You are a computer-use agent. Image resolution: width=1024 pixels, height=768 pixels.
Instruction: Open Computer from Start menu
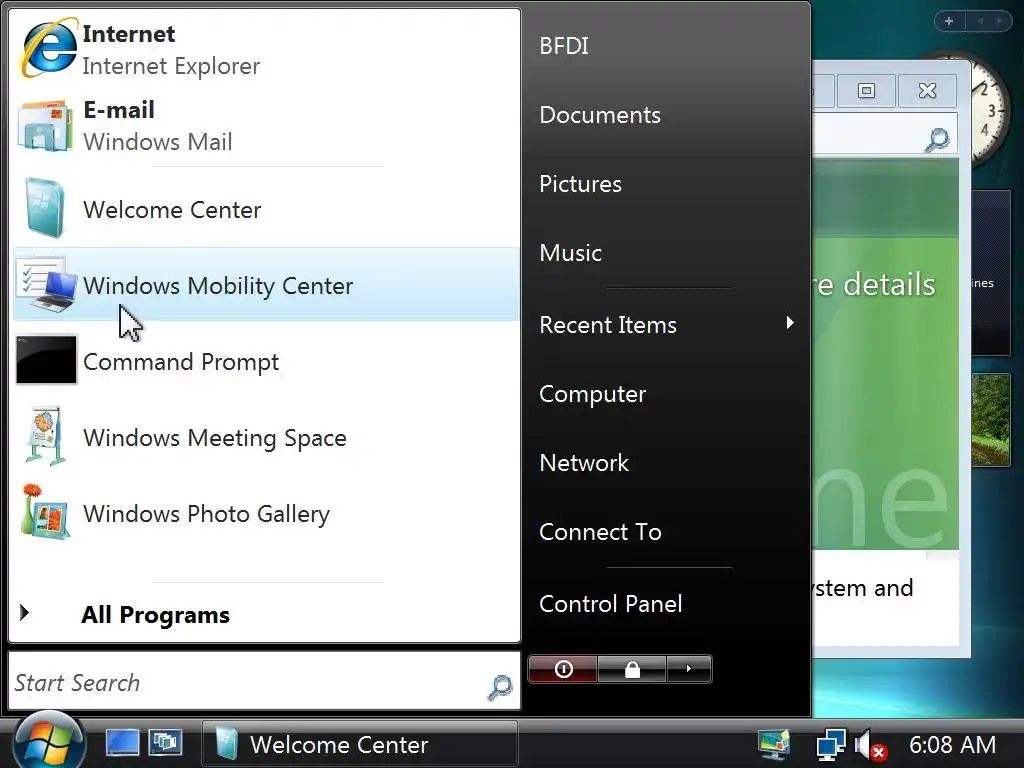[x=592, y=394]
